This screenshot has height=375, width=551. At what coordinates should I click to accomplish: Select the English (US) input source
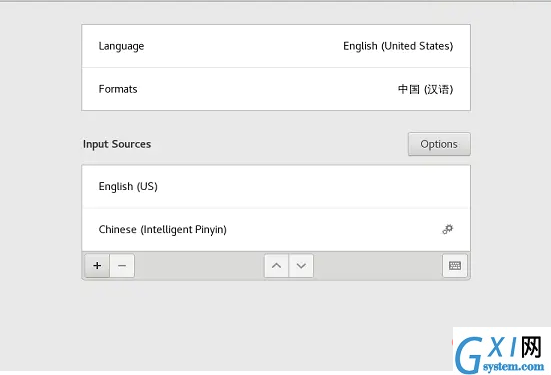(276, 187)
